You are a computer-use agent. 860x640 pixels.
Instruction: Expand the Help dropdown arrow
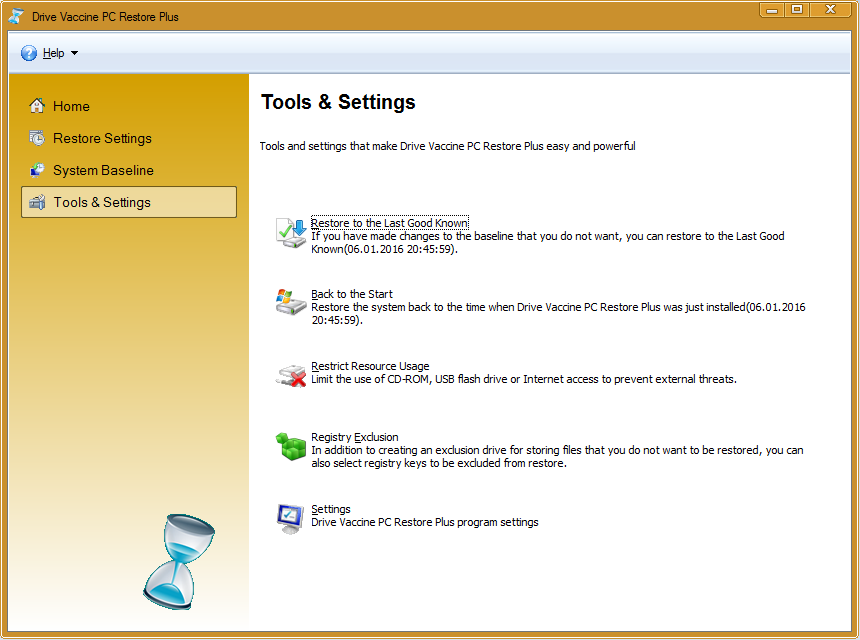coord(75,53)
